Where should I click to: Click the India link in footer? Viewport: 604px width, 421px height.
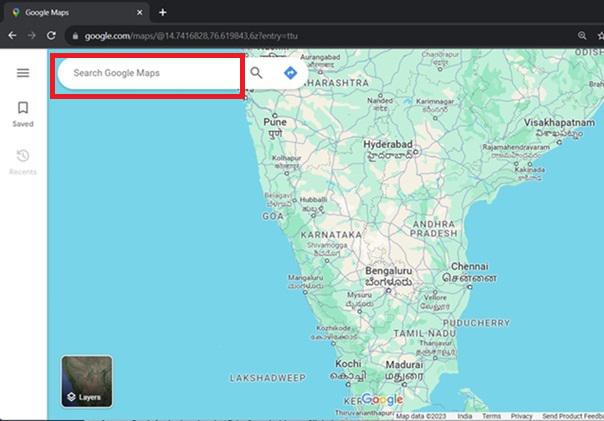465,416
